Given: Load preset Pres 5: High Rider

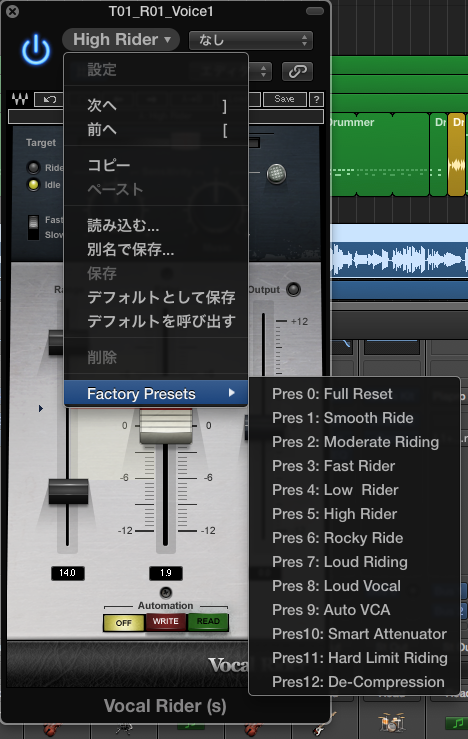Looking at the screenshot, I should coord(354,514).
